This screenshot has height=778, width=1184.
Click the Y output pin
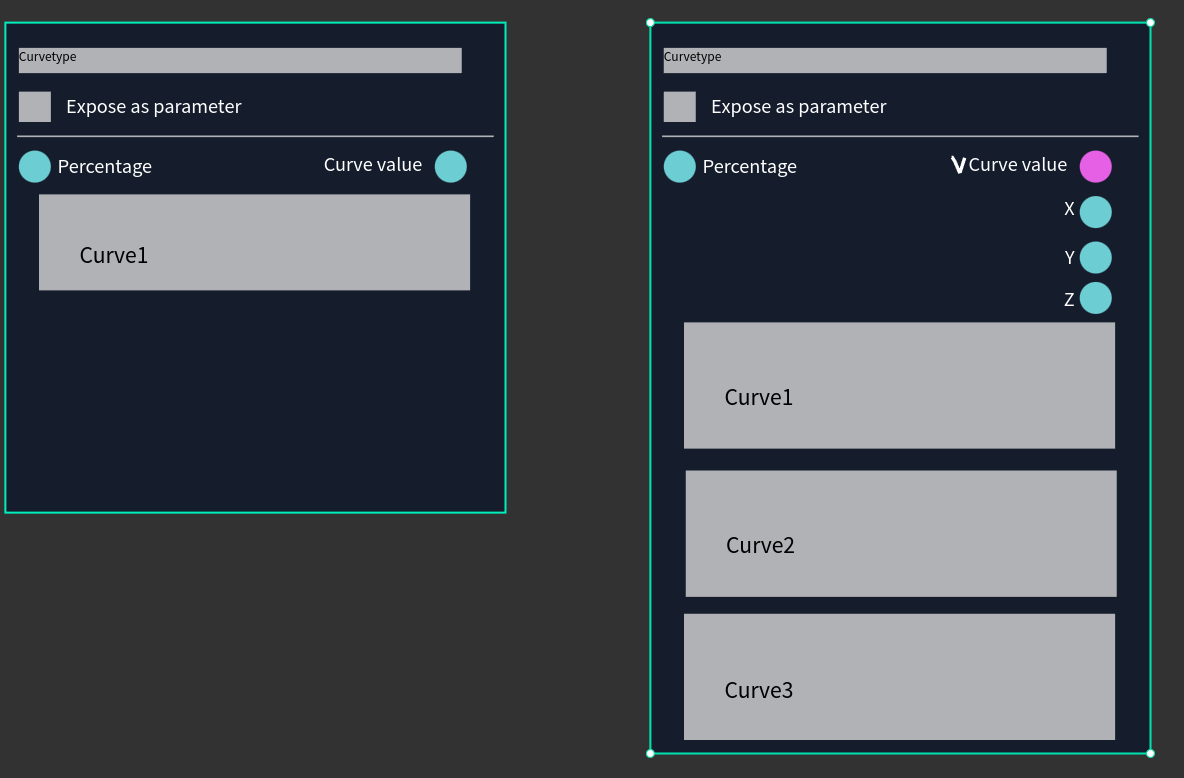point(1096,258)
